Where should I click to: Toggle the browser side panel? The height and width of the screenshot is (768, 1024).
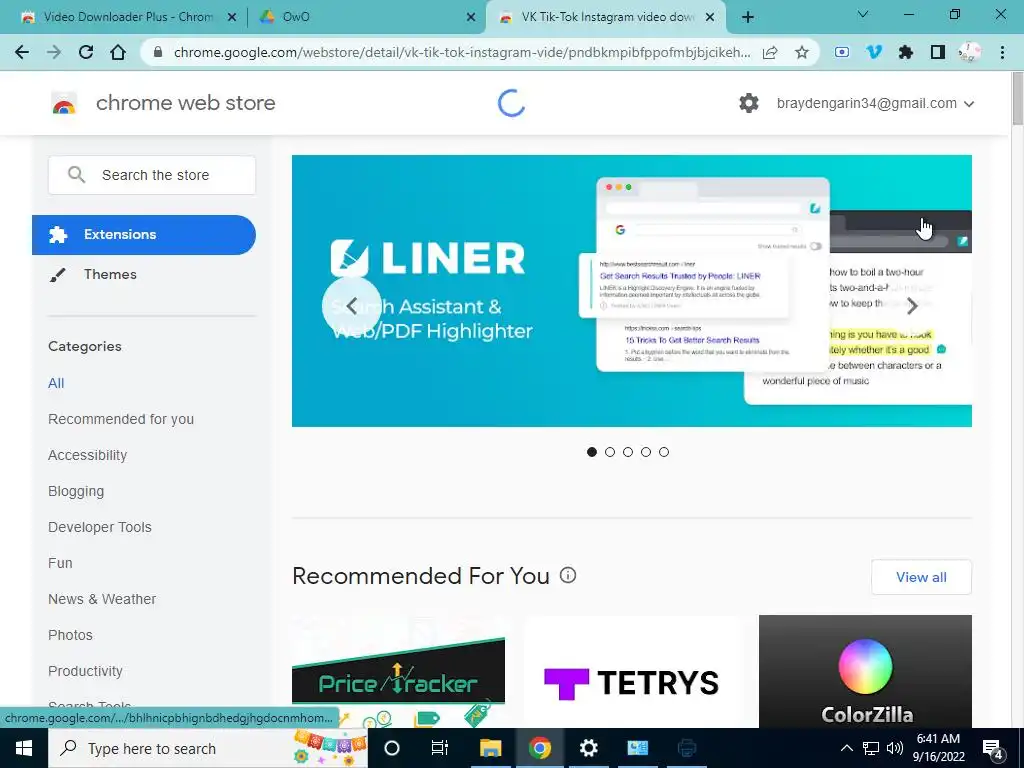pyautogui.click(x=938, y=52)
